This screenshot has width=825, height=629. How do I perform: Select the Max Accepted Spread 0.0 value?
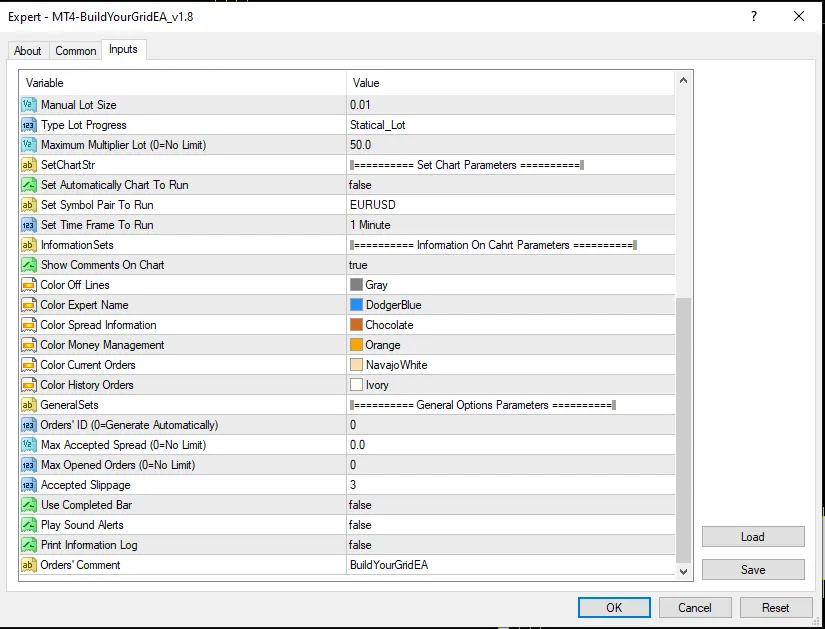click(x=510, y=445)
